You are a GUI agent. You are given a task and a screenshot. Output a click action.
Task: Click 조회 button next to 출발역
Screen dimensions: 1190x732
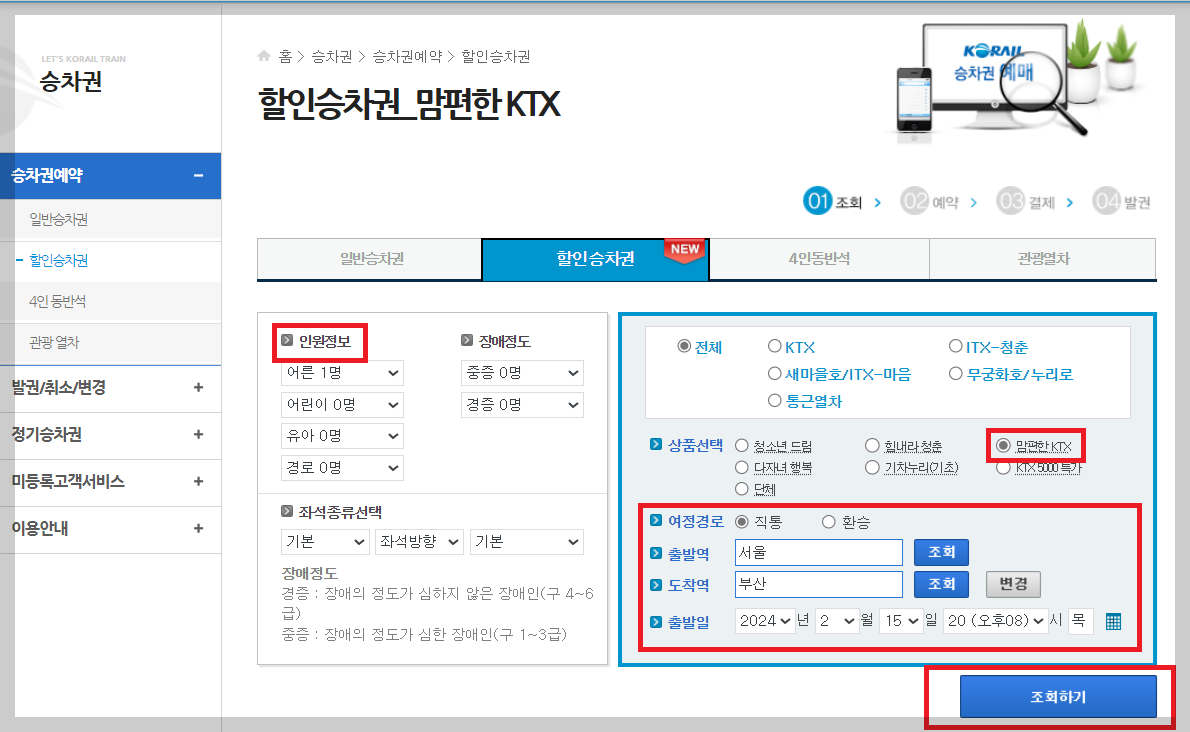tap(941, 552)
